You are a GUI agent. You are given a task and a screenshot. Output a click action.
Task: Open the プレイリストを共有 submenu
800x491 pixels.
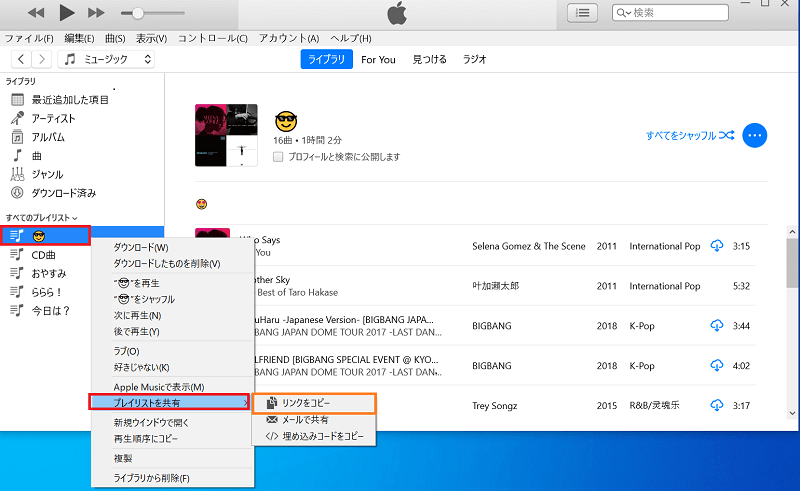(x=169, y=402)
